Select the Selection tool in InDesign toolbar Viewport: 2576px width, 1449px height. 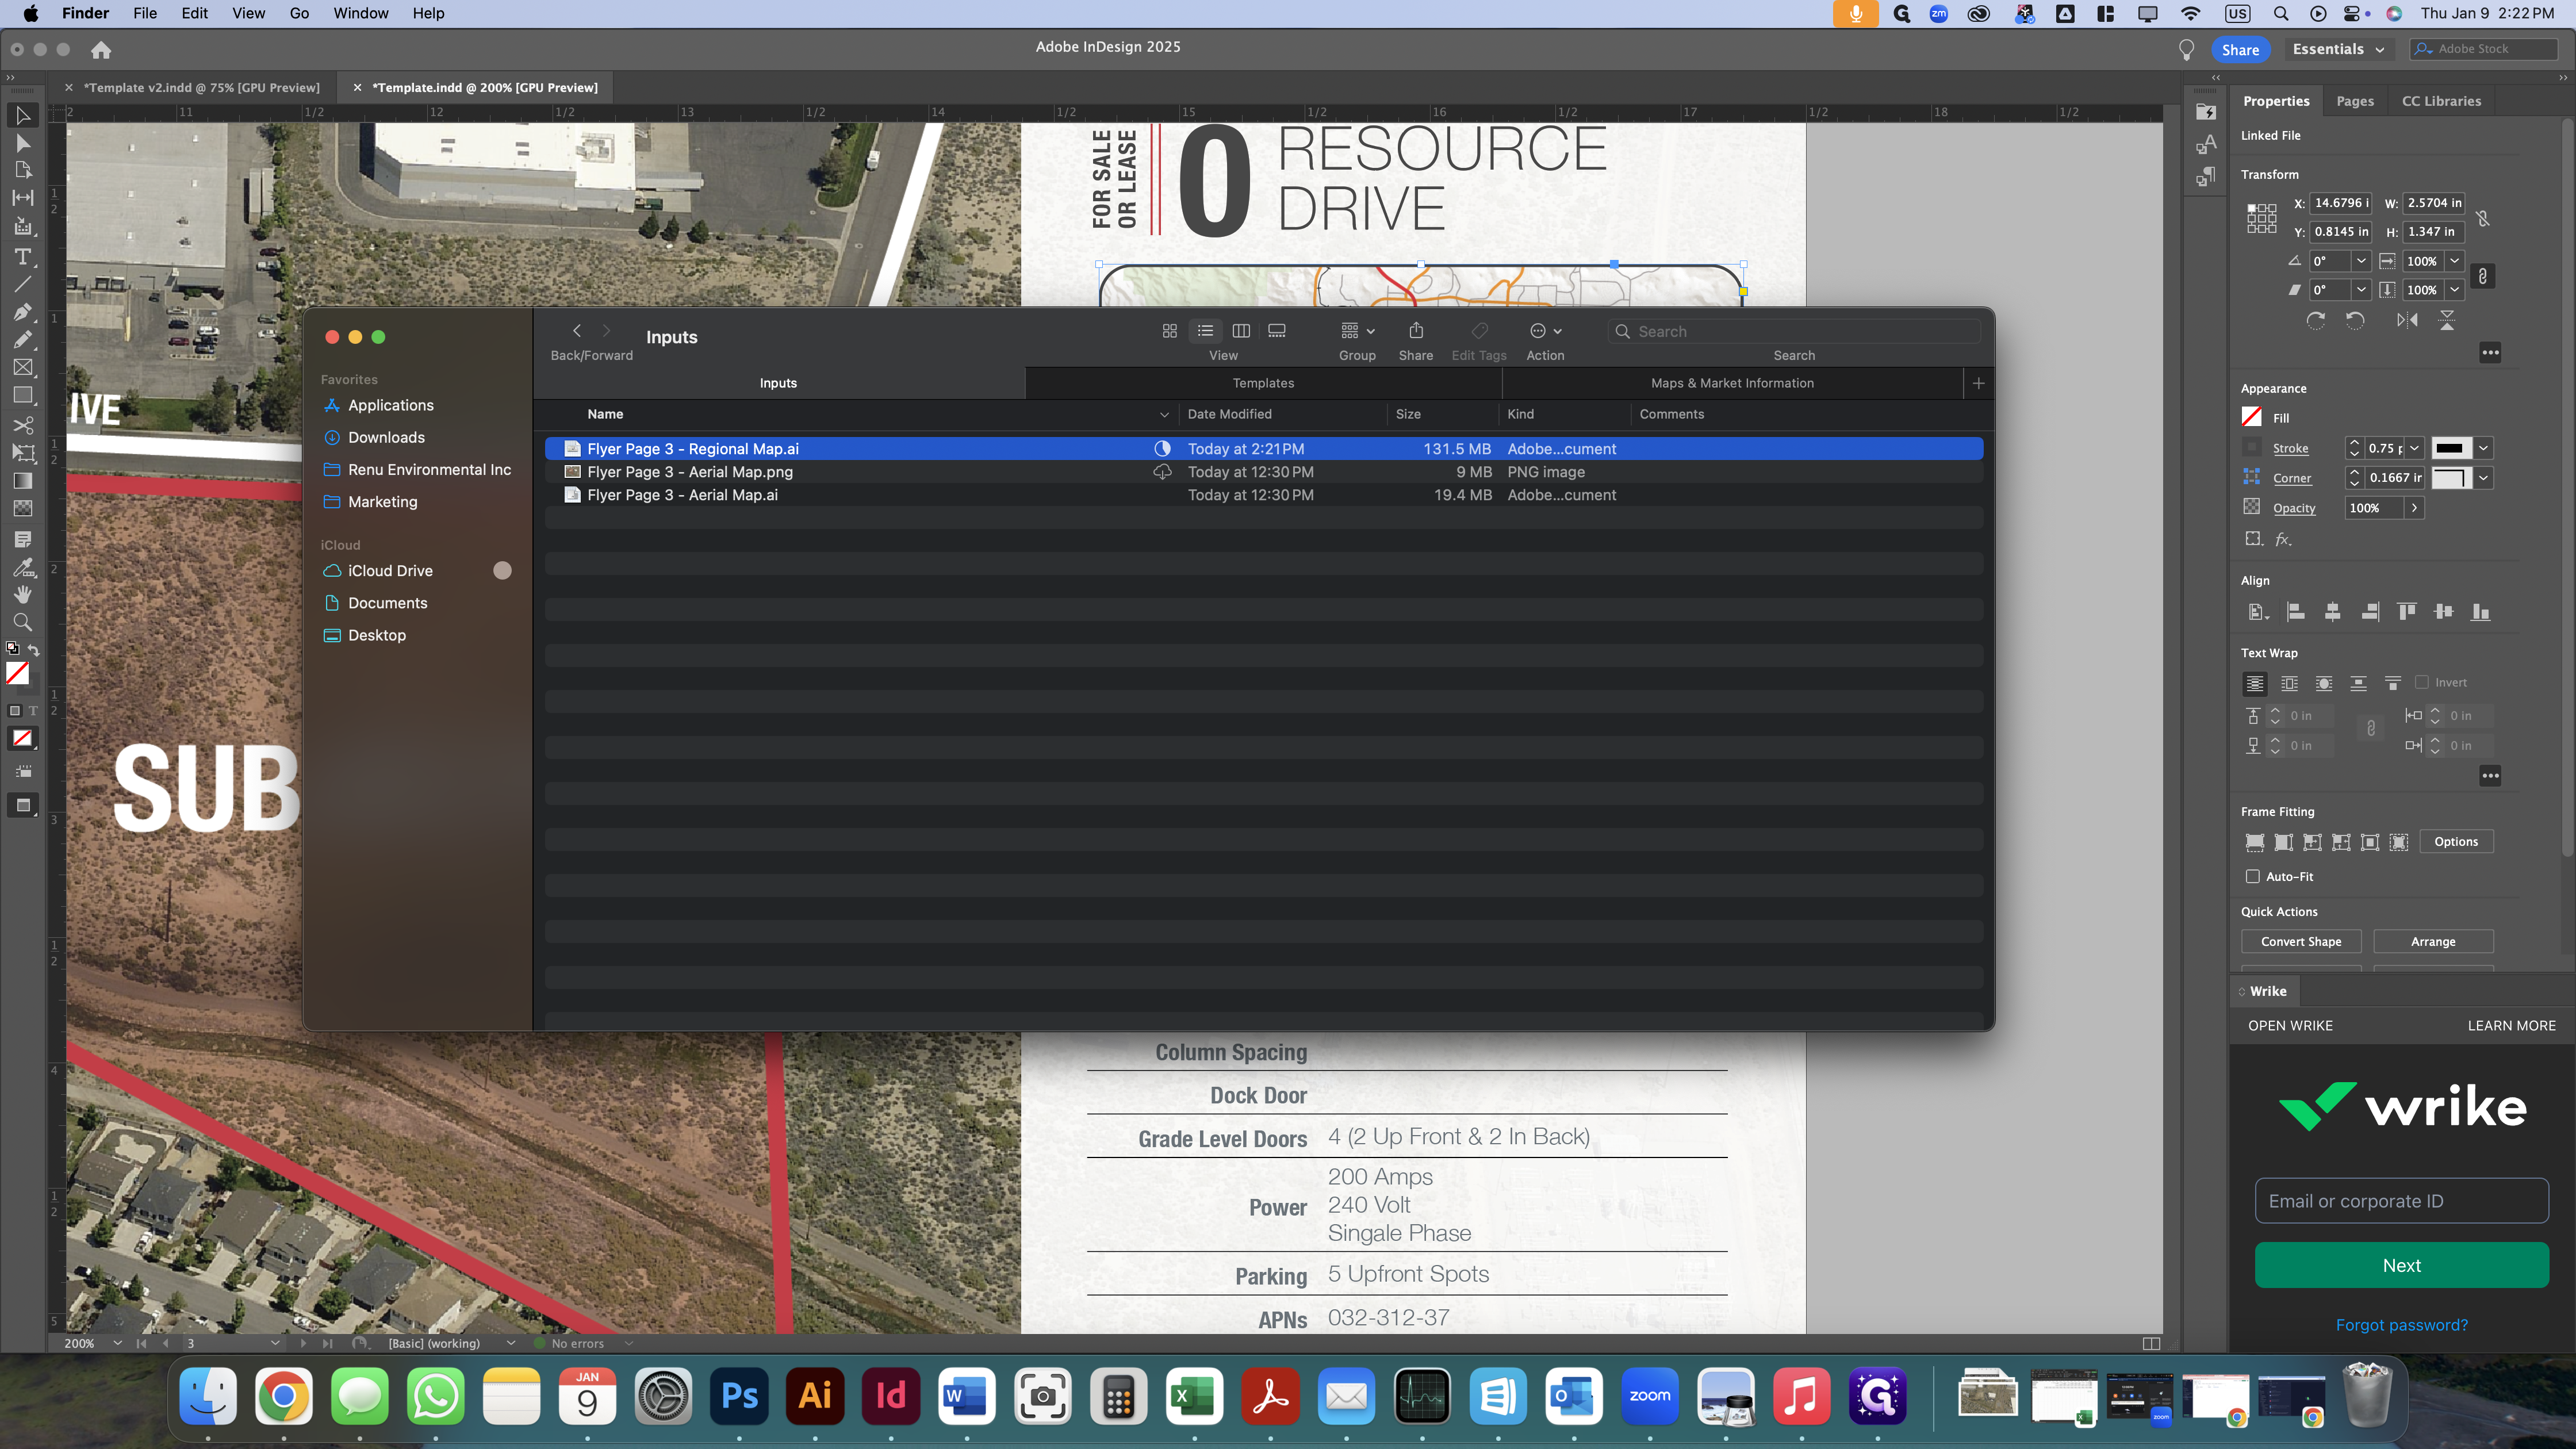[x=23, y=116]
